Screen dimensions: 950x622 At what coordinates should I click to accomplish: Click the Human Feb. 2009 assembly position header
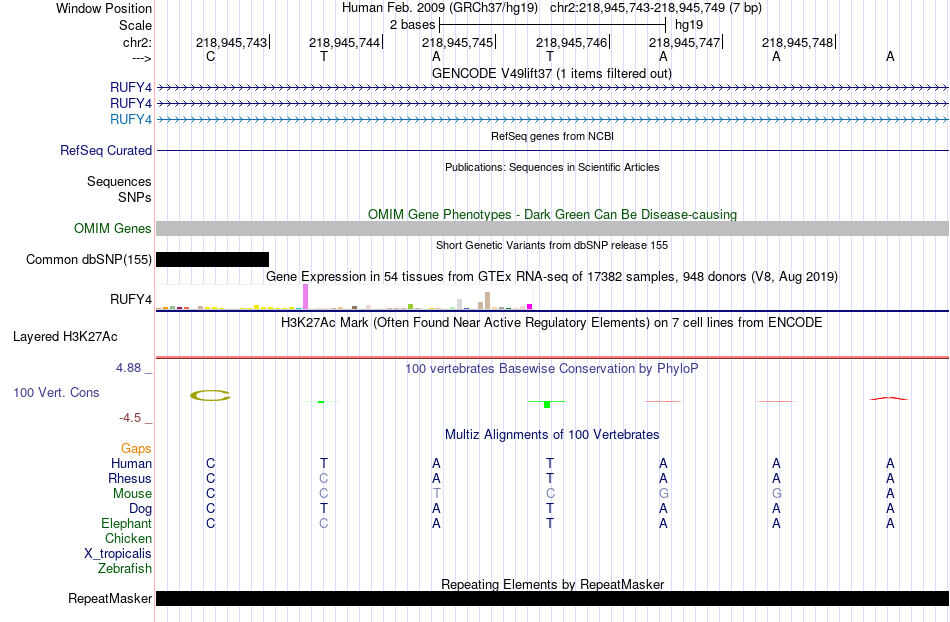552,8
